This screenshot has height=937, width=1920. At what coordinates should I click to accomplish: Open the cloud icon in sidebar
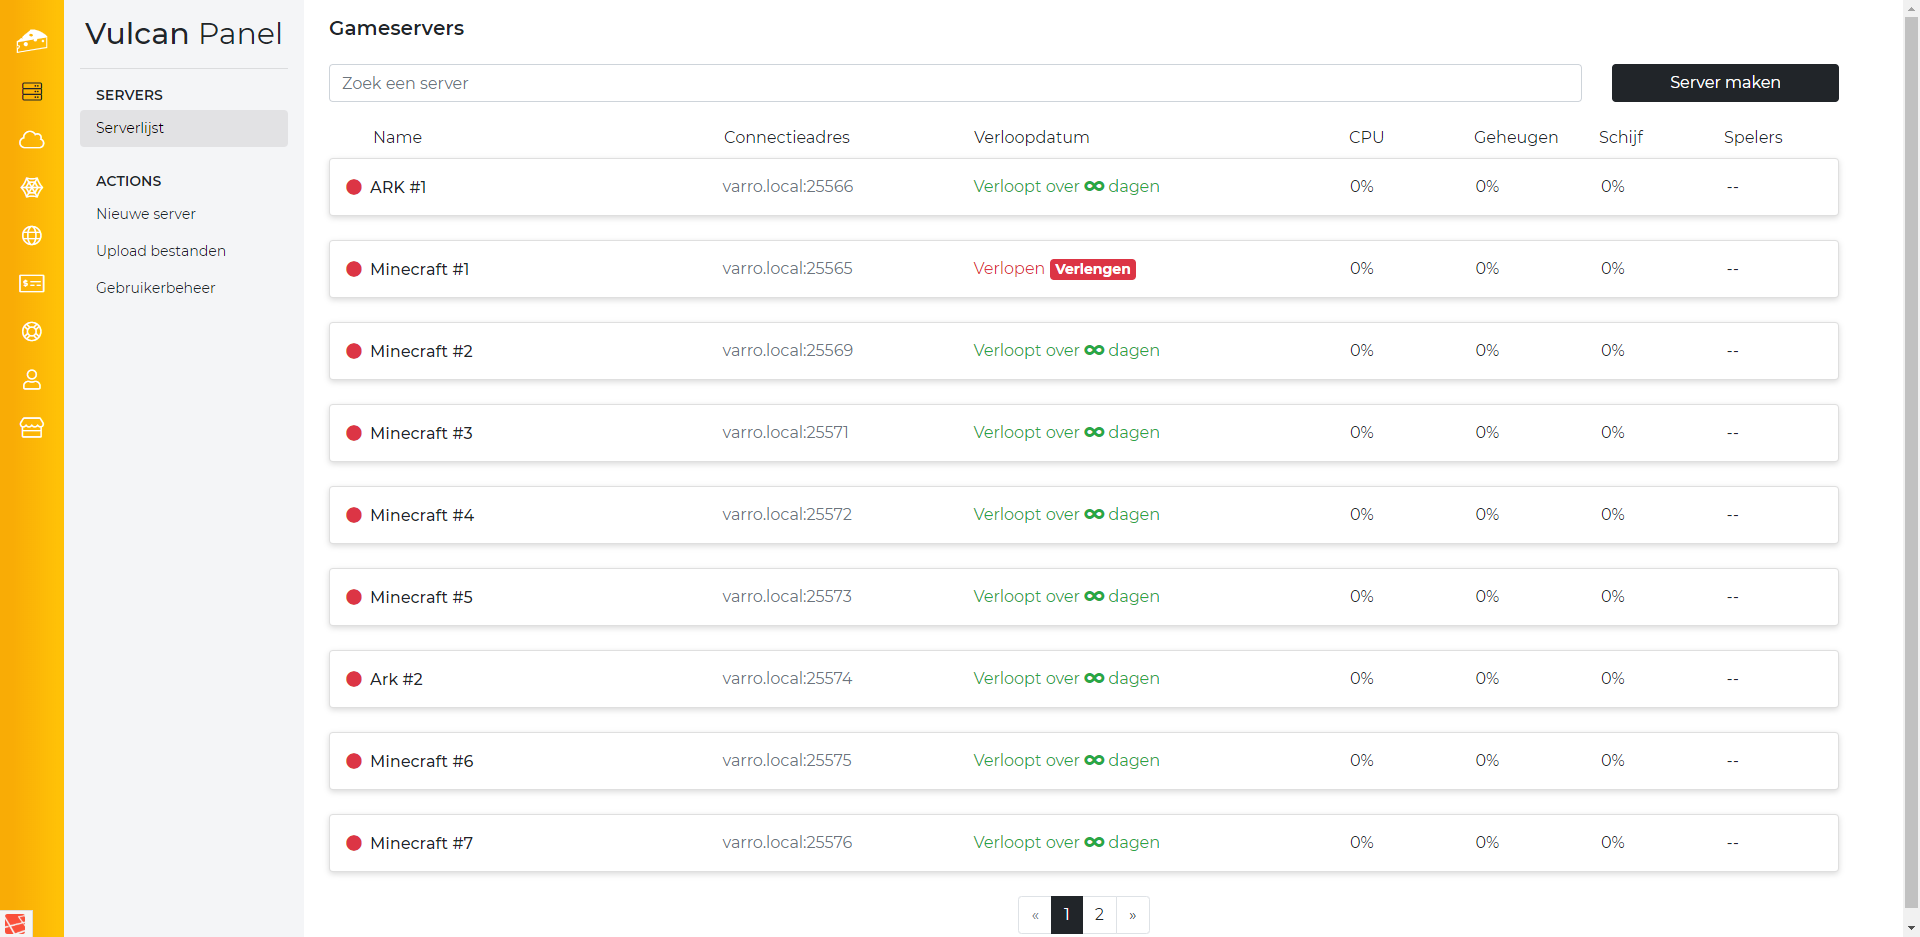coord(32,140)
